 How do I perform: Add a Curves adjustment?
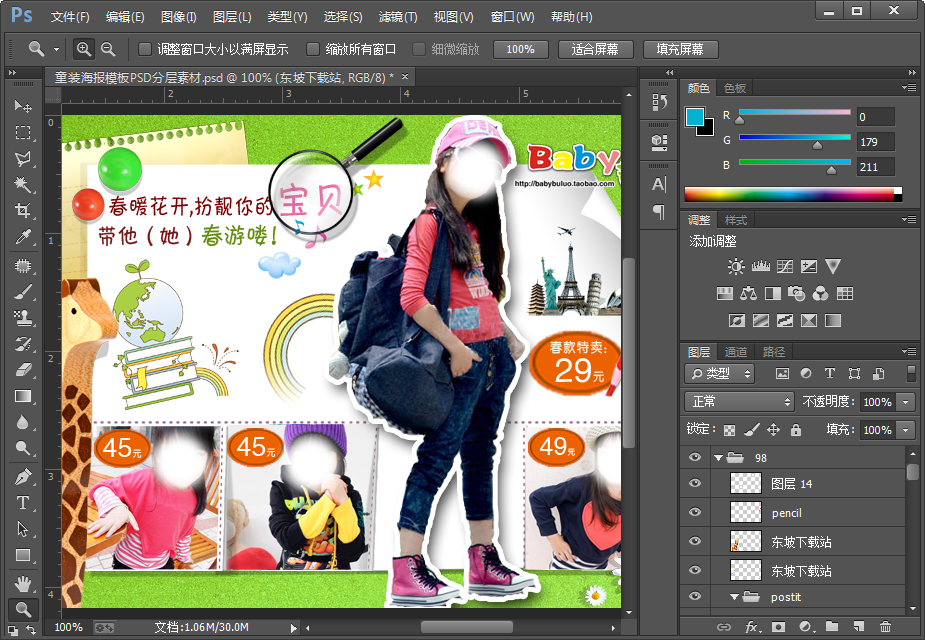(785, 267)
